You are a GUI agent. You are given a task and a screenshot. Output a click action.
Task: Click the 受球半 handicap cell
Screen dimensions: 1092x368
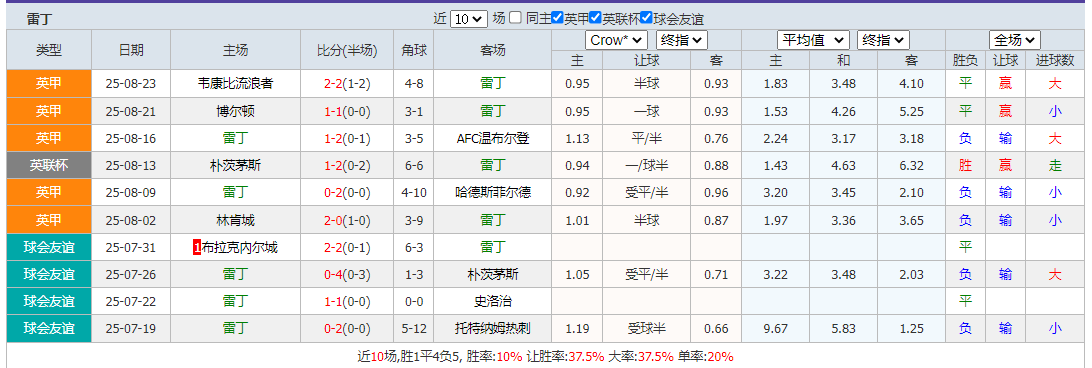pyautogui.click(x=647, y=329)
